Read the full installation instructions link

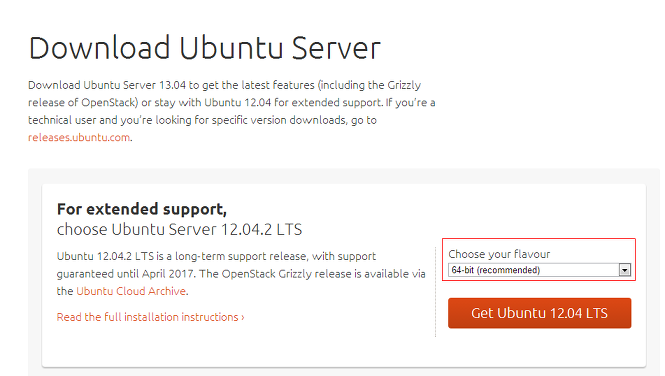tap(150, 317)
